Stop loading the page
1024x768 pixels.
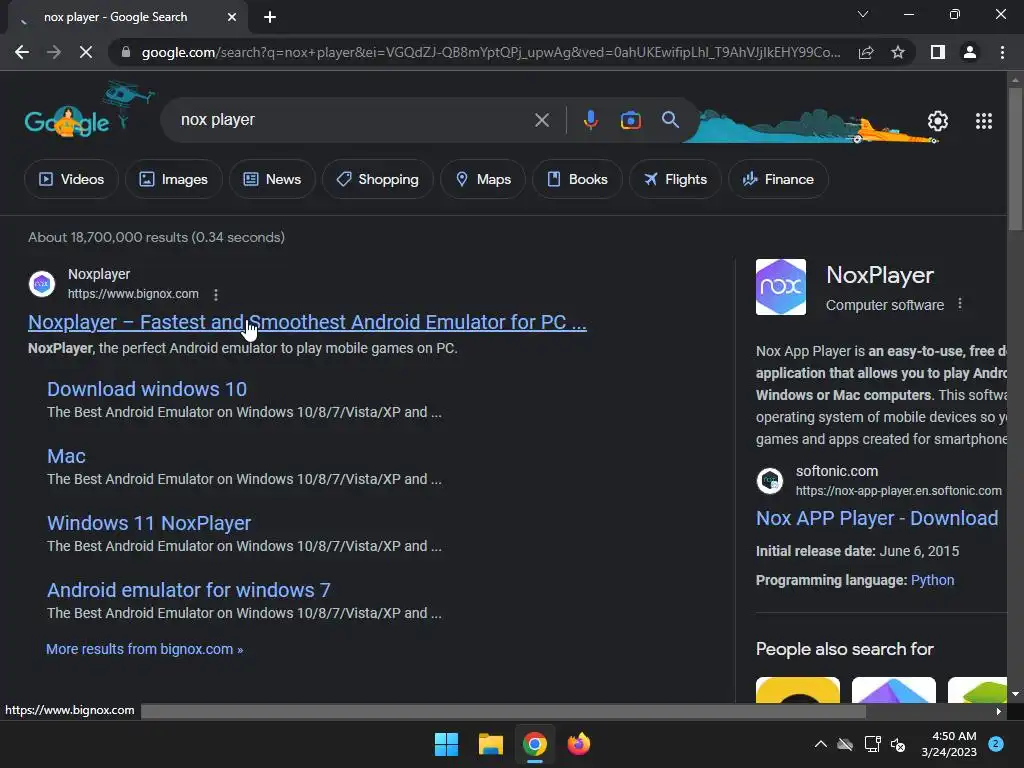click(86, 52)
